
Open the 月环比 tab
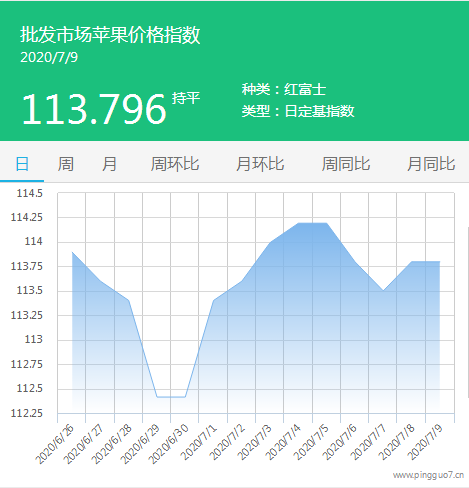point(260,164)
